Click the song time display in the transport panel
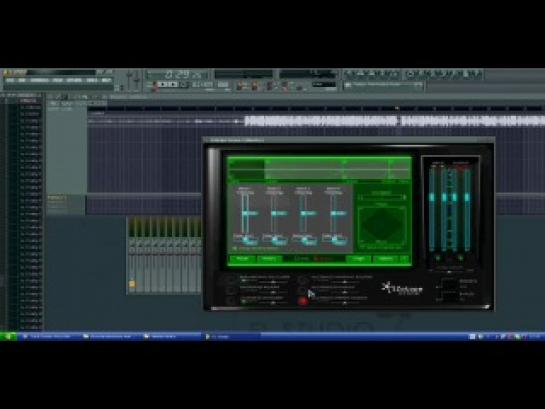 178,74
